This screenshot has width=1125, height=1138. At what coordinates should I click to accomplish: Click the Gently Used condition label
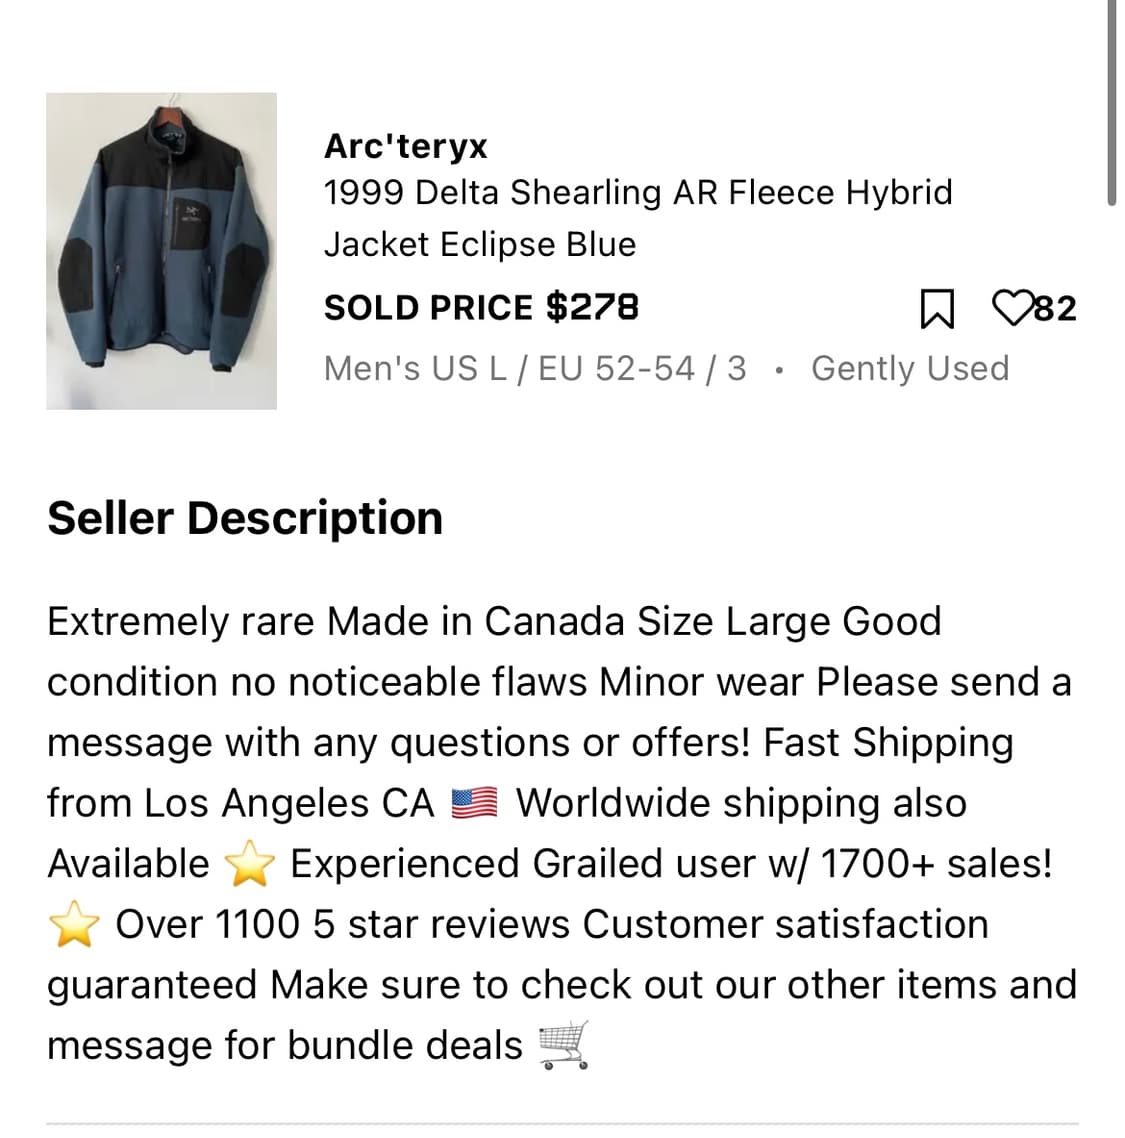tap(909, 368)
